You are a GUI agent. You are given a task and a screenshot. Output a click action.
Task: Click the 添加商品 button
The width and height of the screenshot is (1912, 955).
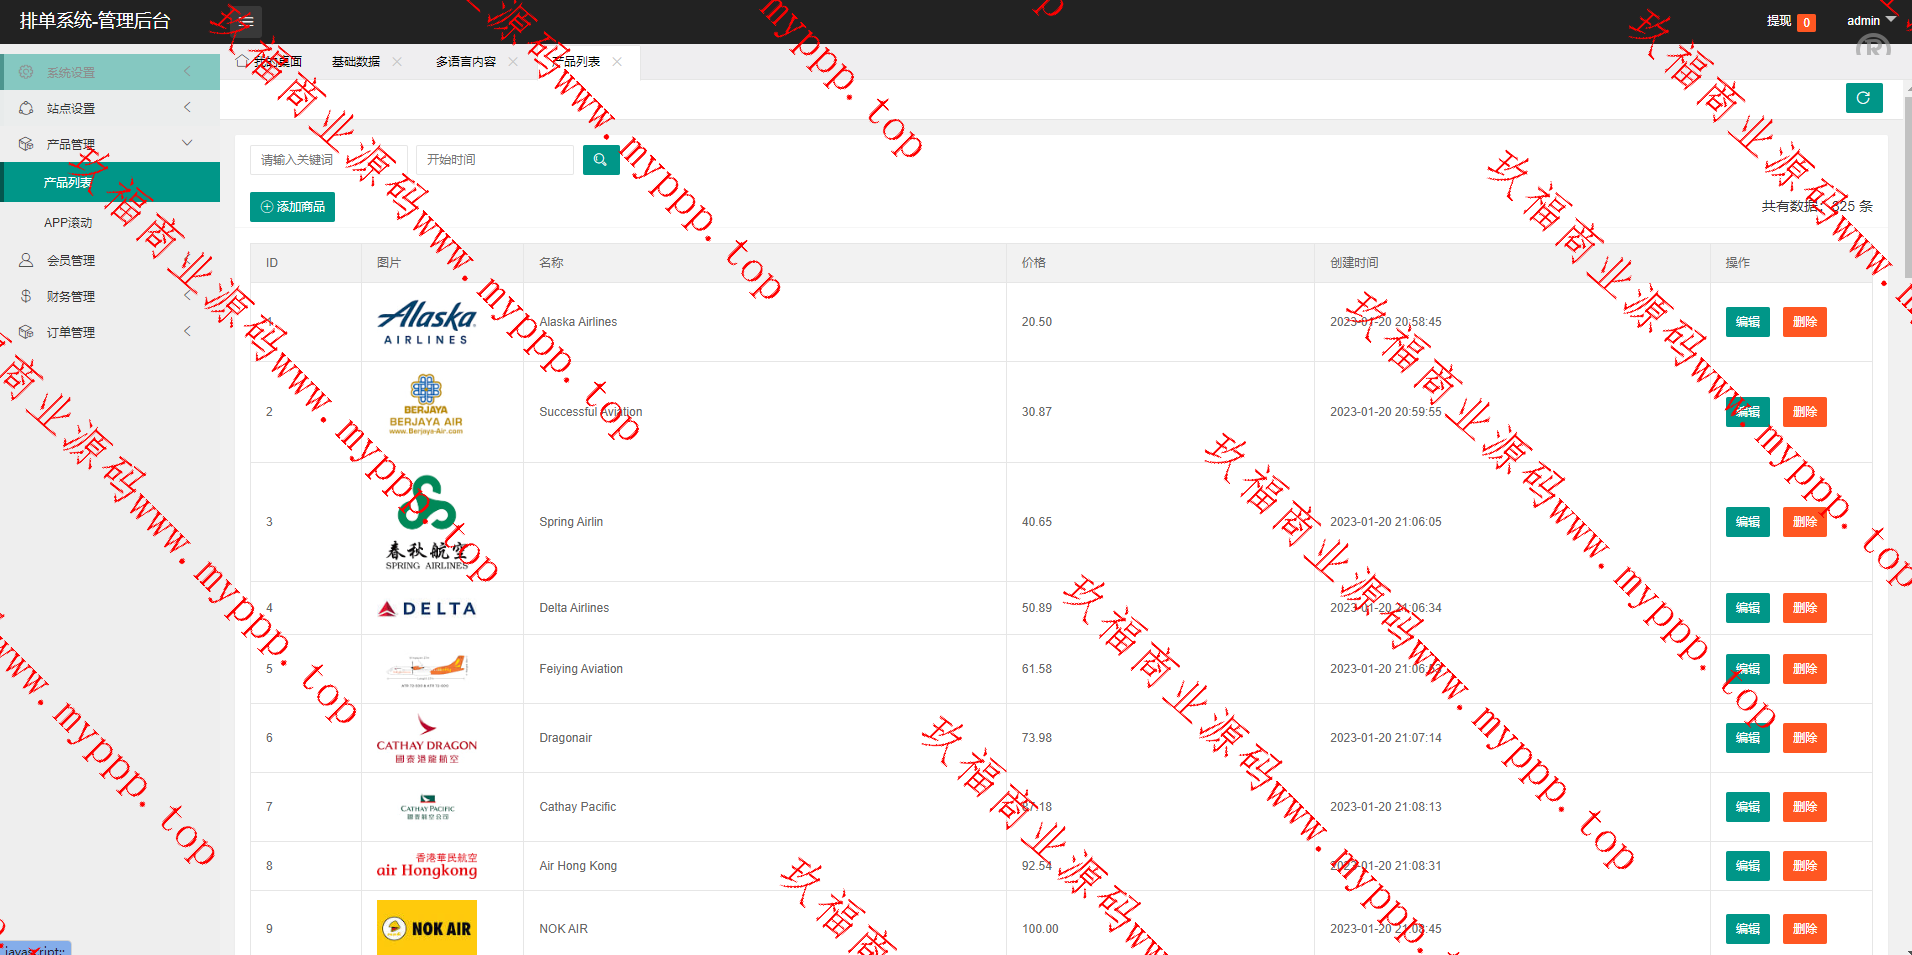pyautogui.click(x=292, y=207)
